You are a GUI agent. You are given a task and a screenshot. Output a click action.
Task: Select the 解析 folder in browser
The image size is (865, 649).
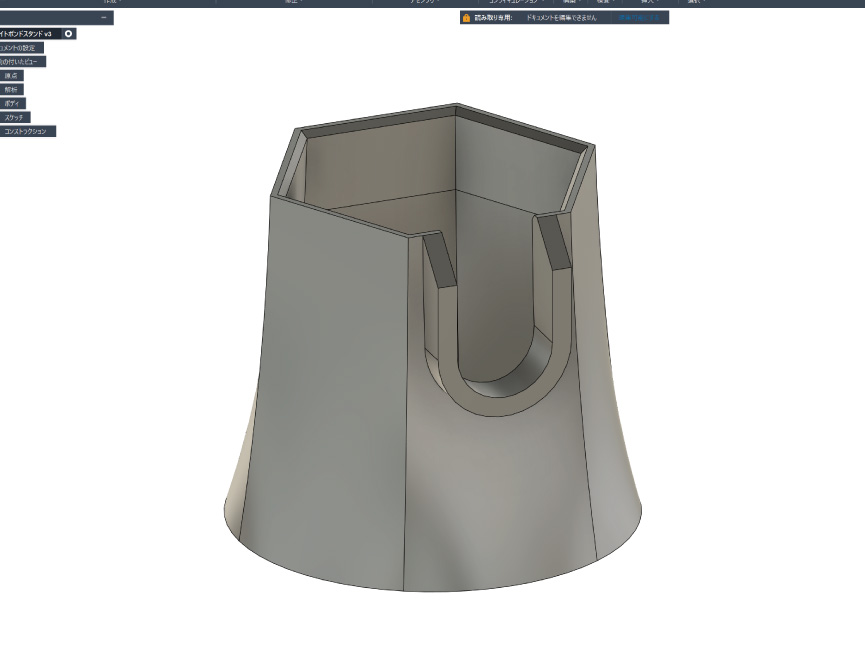pyautogui.click(x=11, y=90)
